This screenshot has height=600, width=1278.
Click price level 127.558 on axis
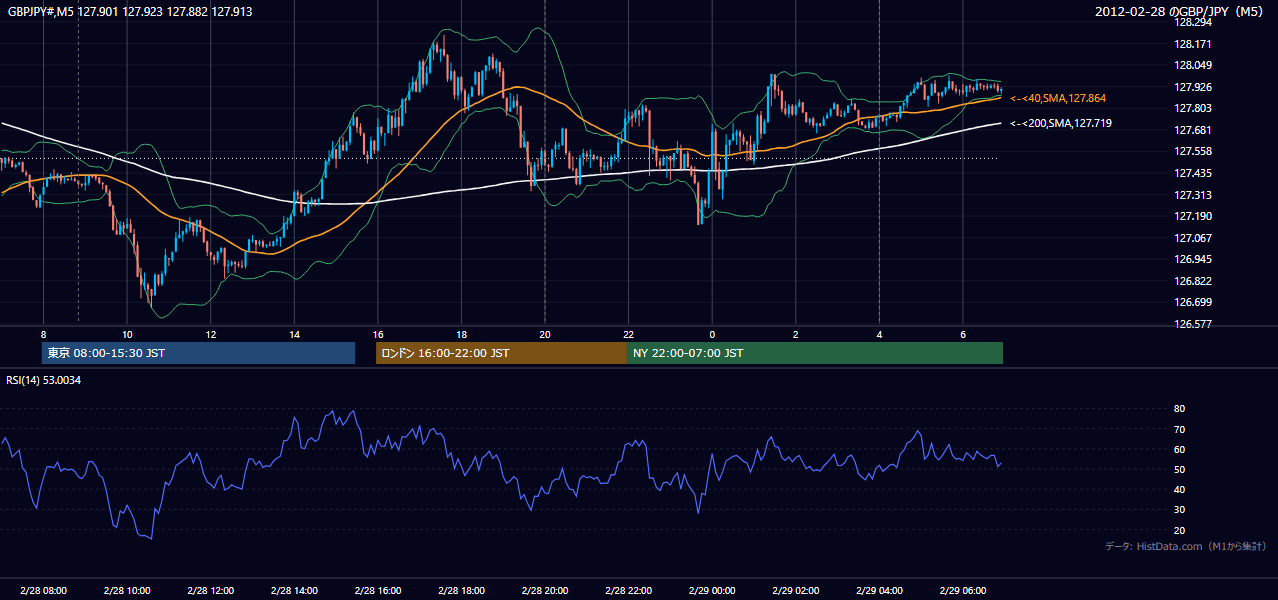point(1193,151)
